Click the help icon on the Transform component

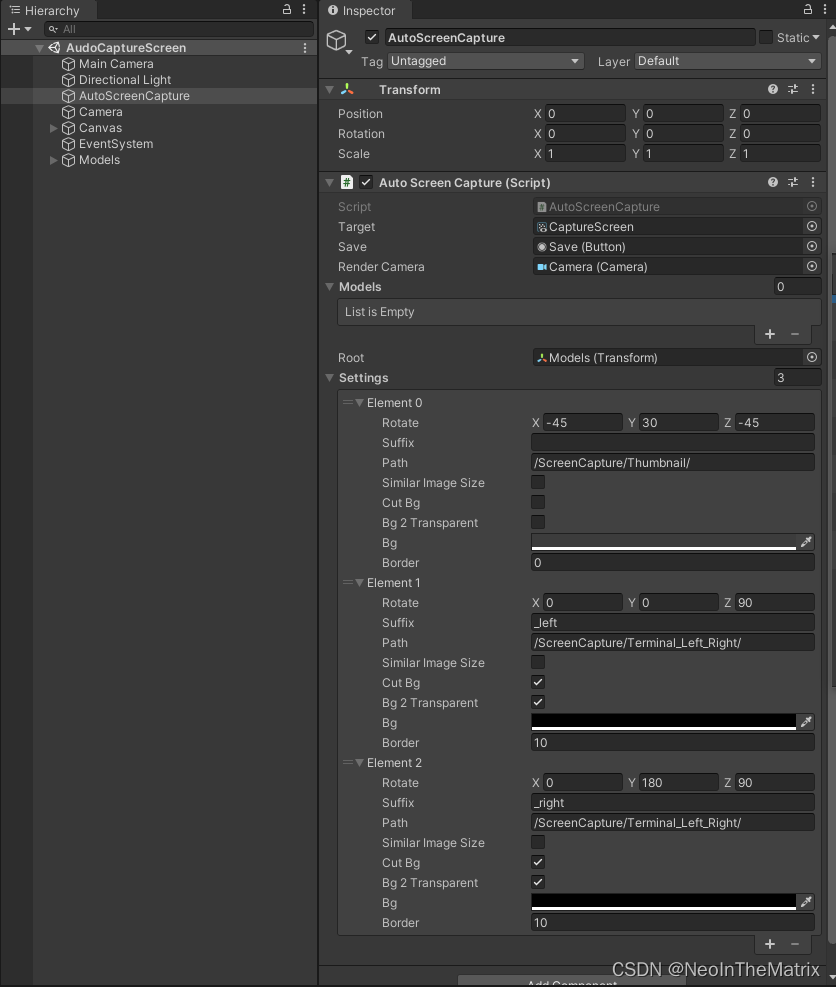pyautogui.click(x=772, y=89)
